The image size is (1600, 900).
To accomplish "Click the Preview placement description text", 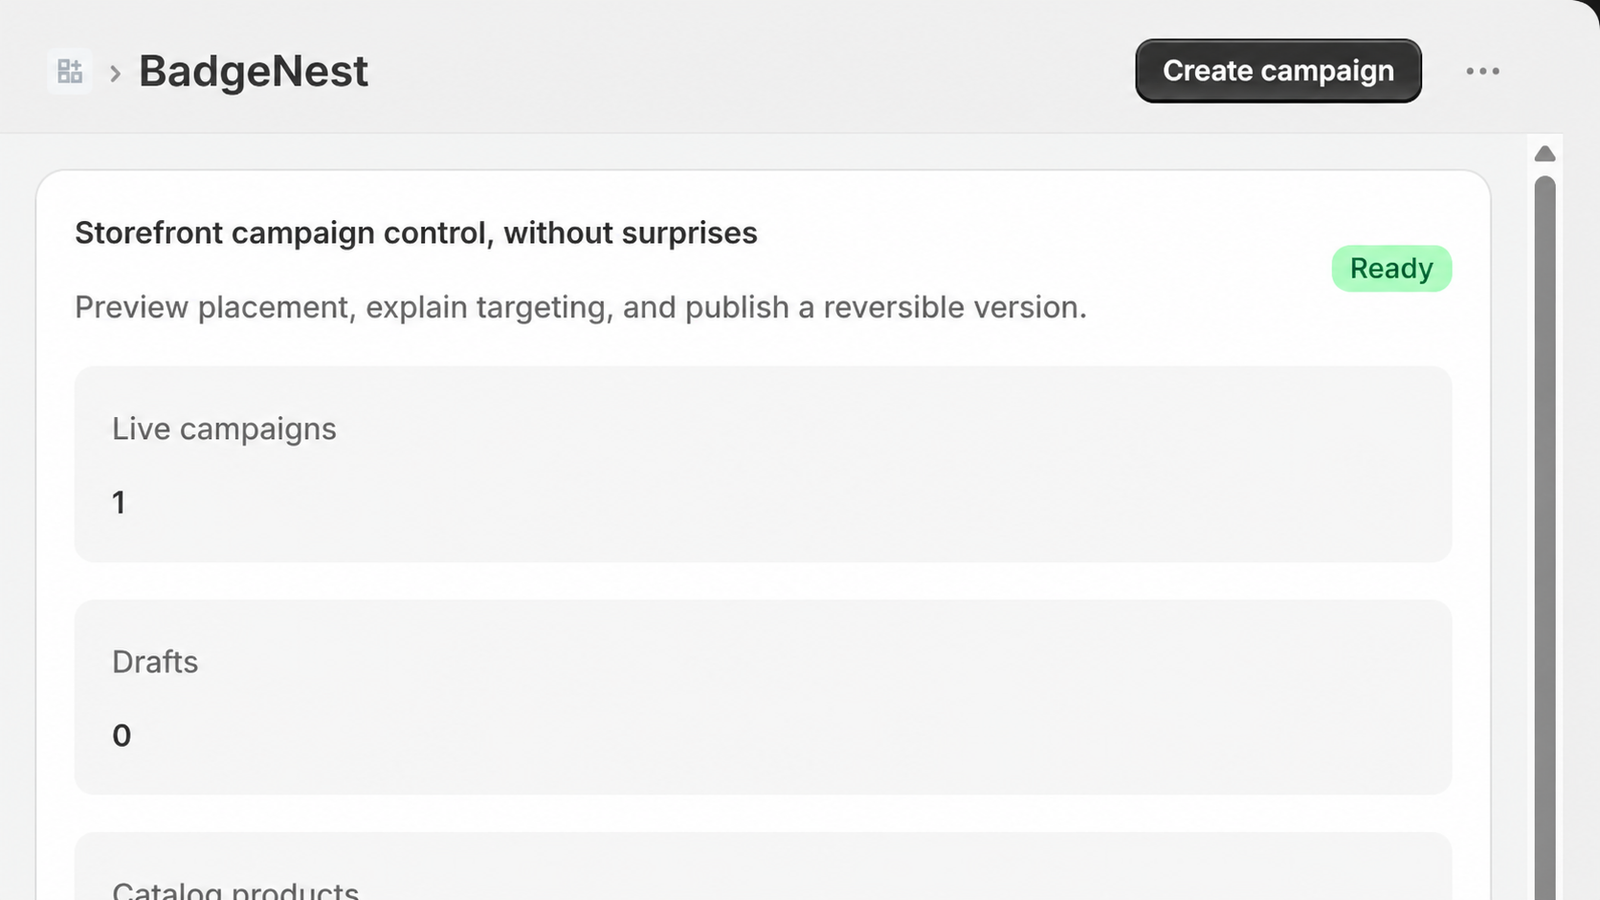I will [581, 307].
